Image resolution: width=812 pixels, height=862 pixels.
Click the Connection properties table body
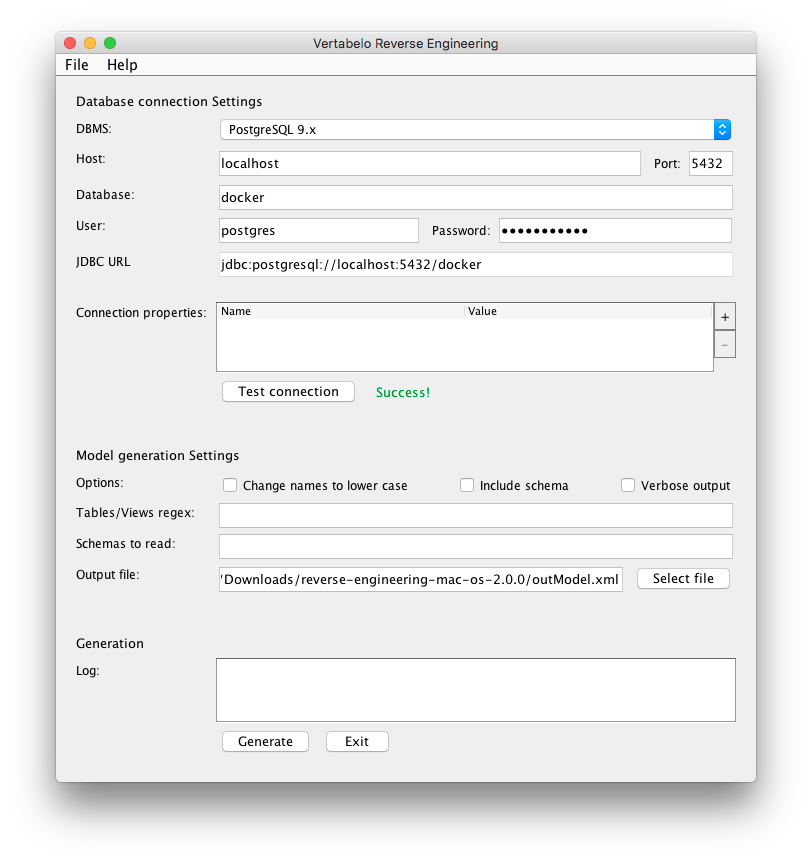465,345
